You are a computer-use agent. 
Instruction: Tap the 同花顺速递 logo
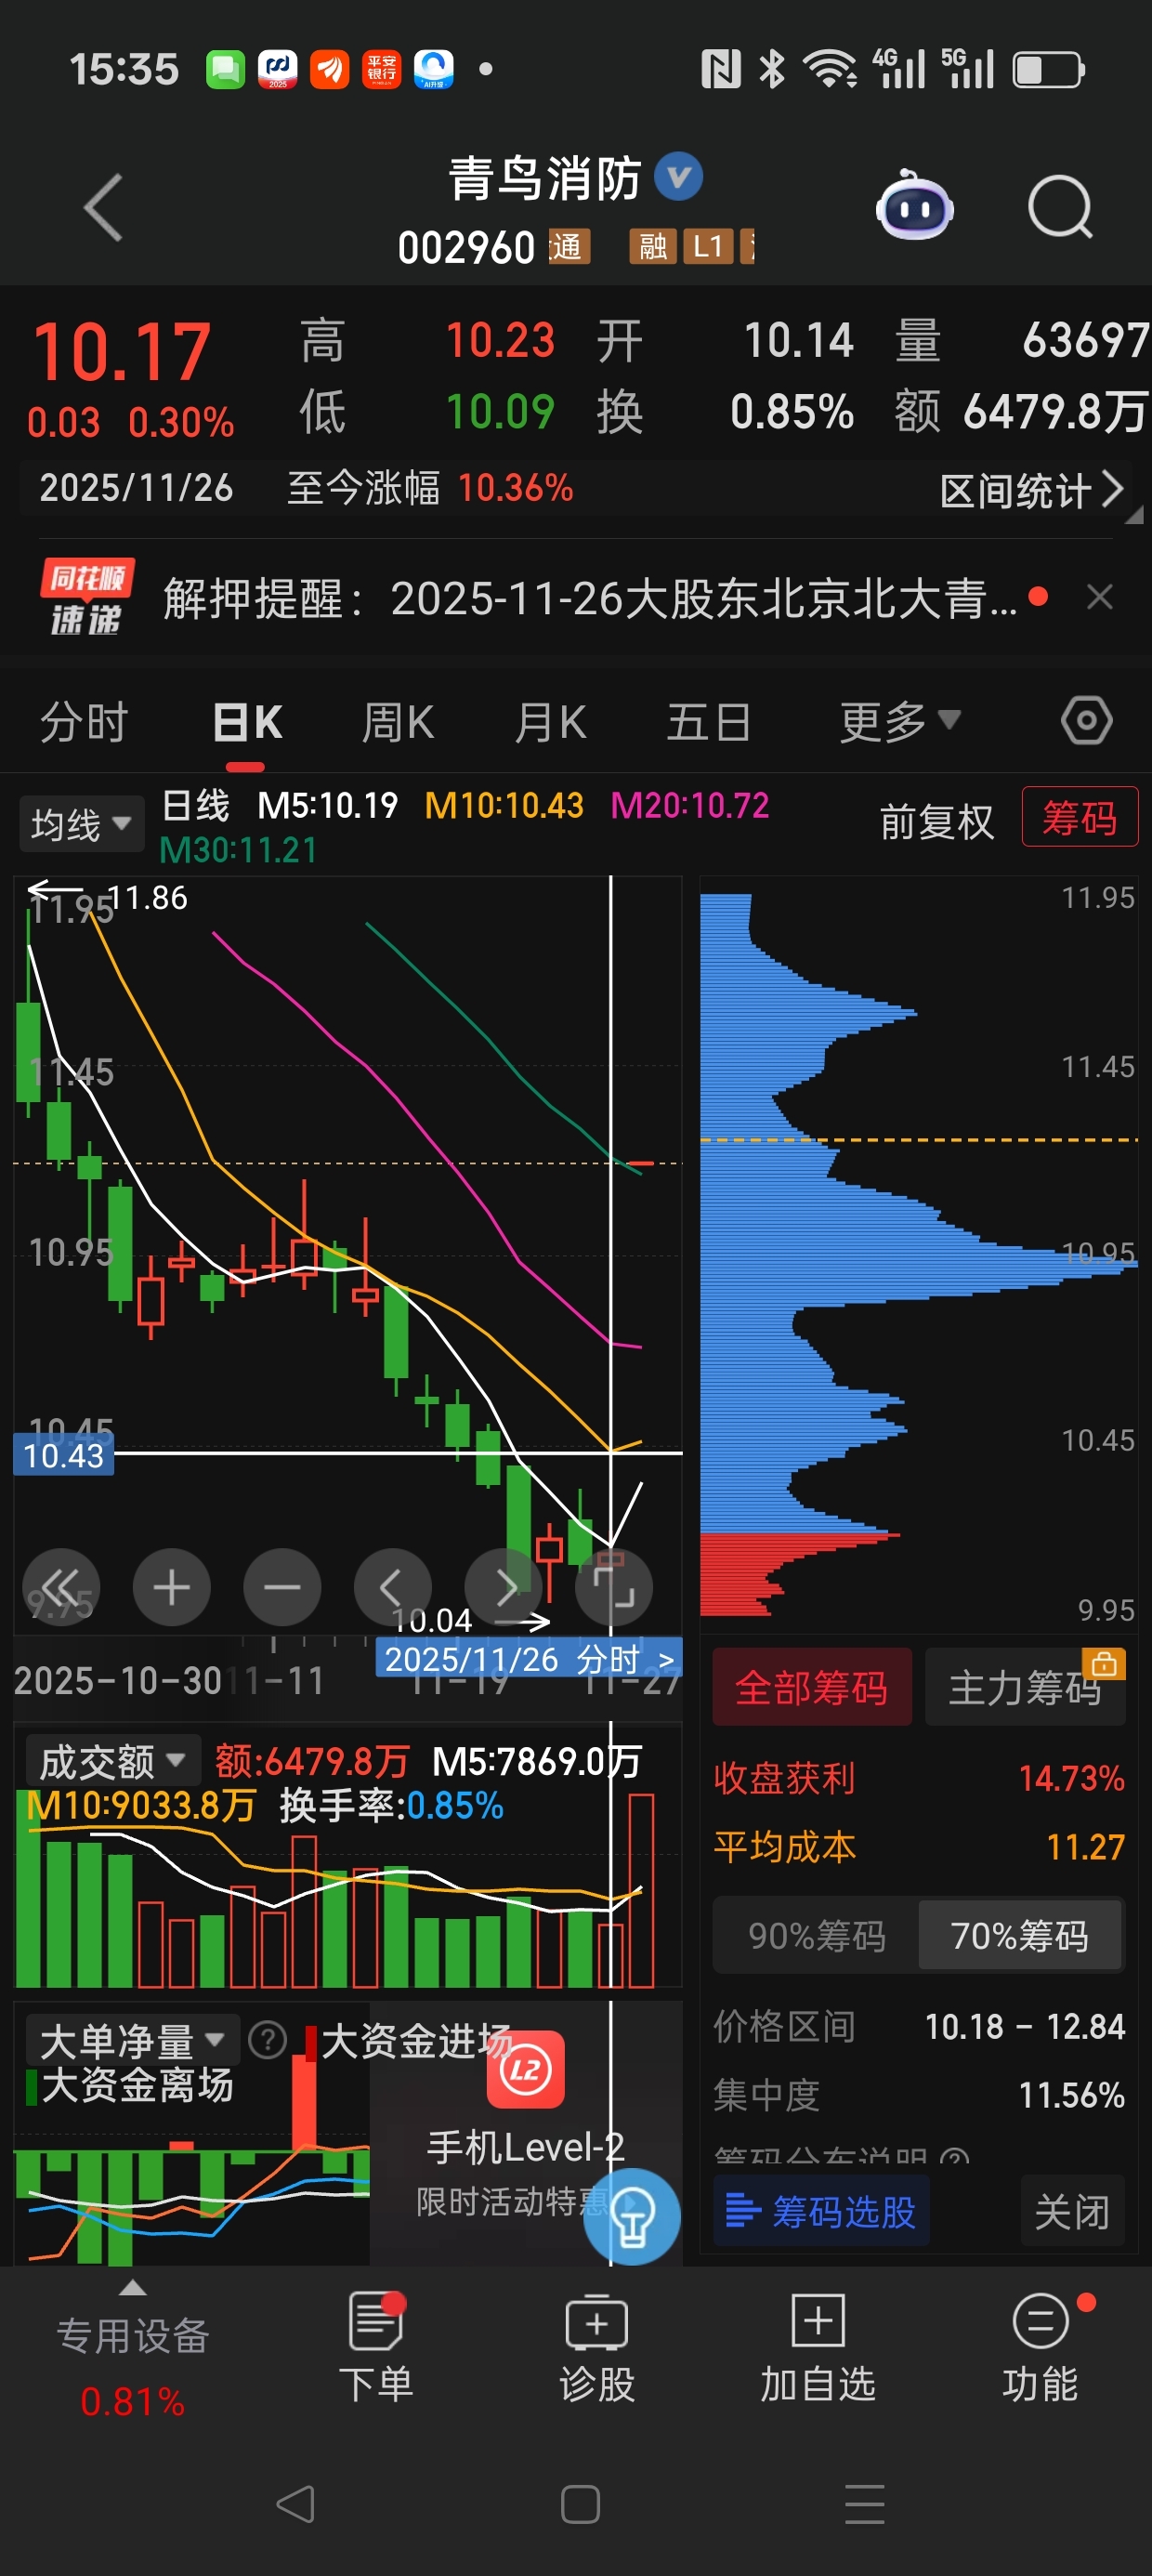pyautogui.click(x=86, y=598)
